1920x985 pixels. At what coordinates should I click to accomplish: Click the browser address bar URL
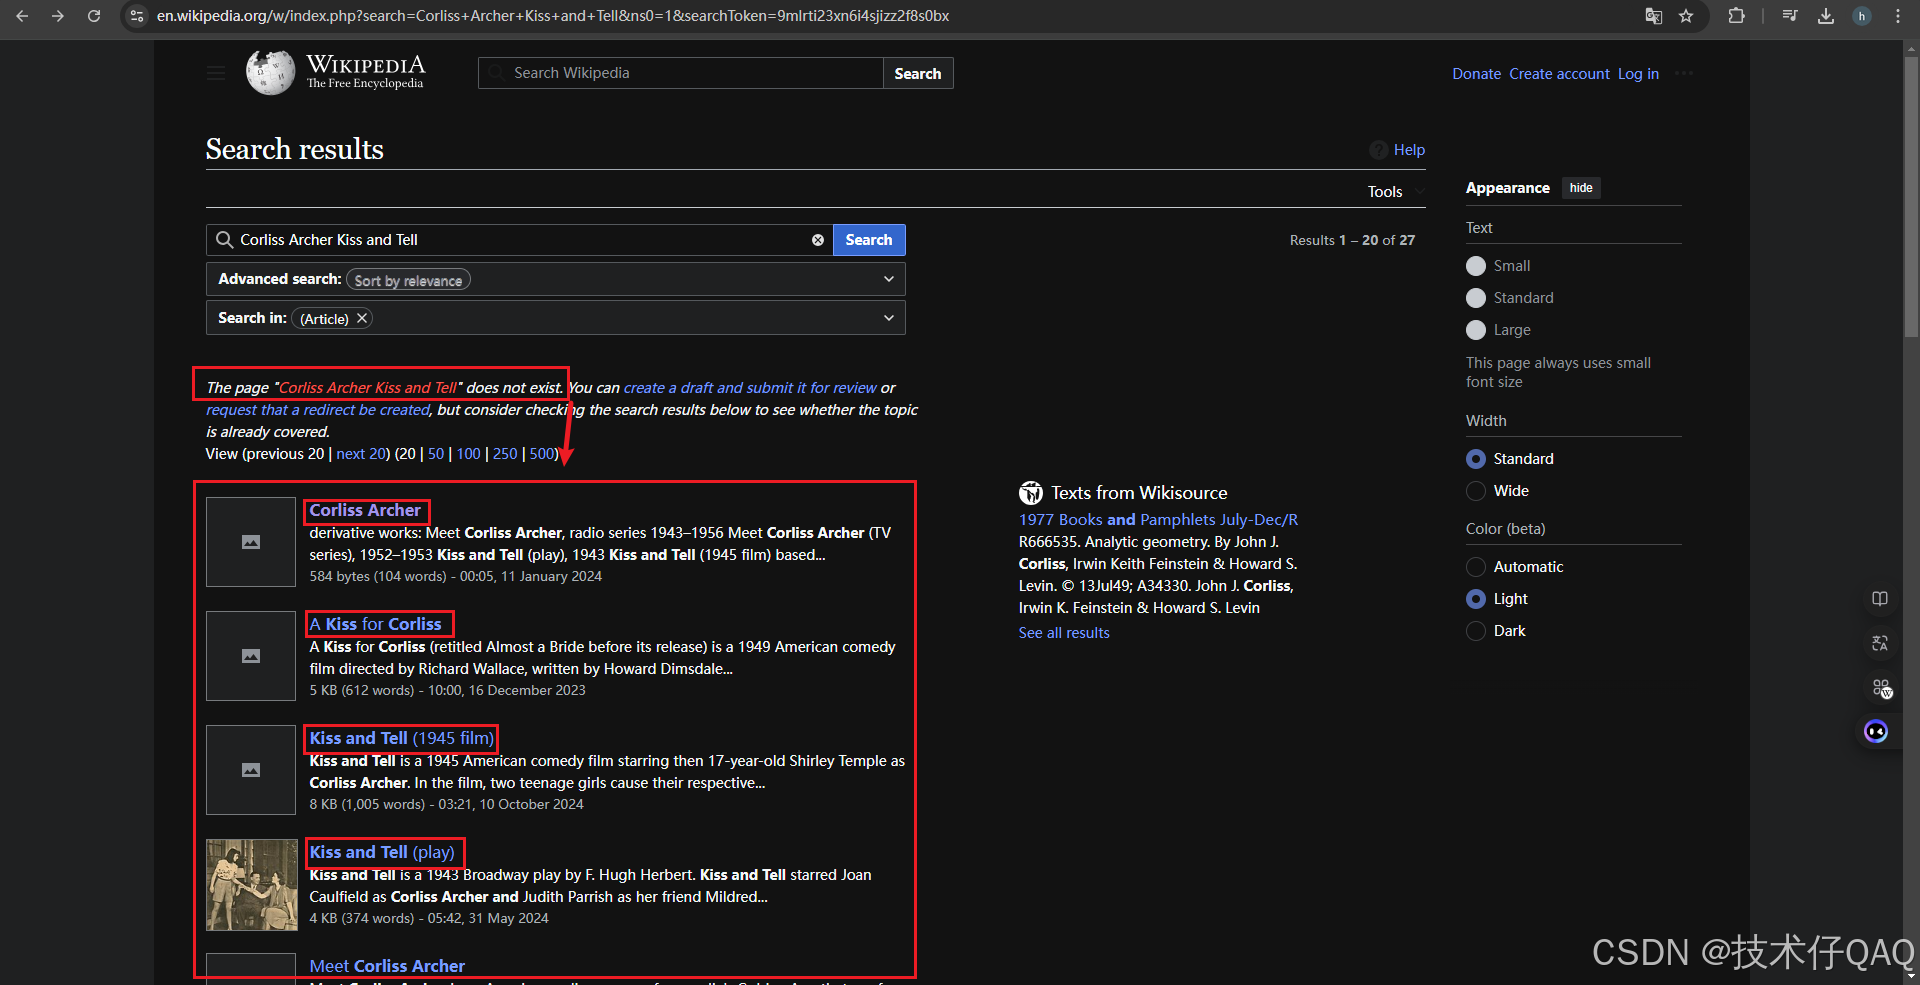553,16
